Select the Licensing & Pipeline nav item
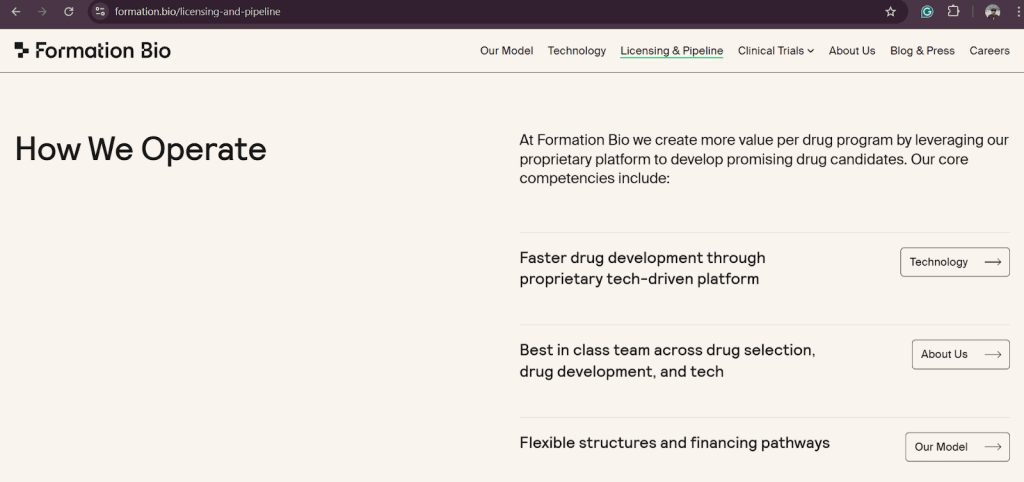The image size is (1024, 482). point(671,51)
